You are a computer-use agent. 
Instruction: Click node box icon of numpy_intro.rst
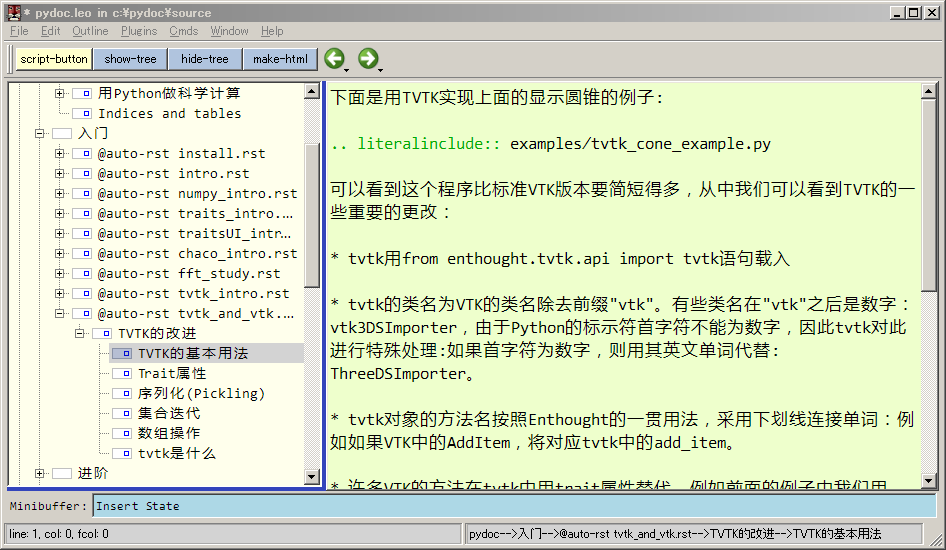tap(82, 194)
